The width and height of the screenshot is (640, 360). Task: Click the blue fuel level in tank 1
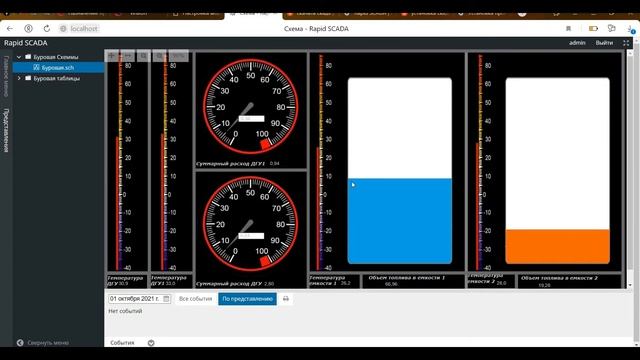(x=400, y=221)
